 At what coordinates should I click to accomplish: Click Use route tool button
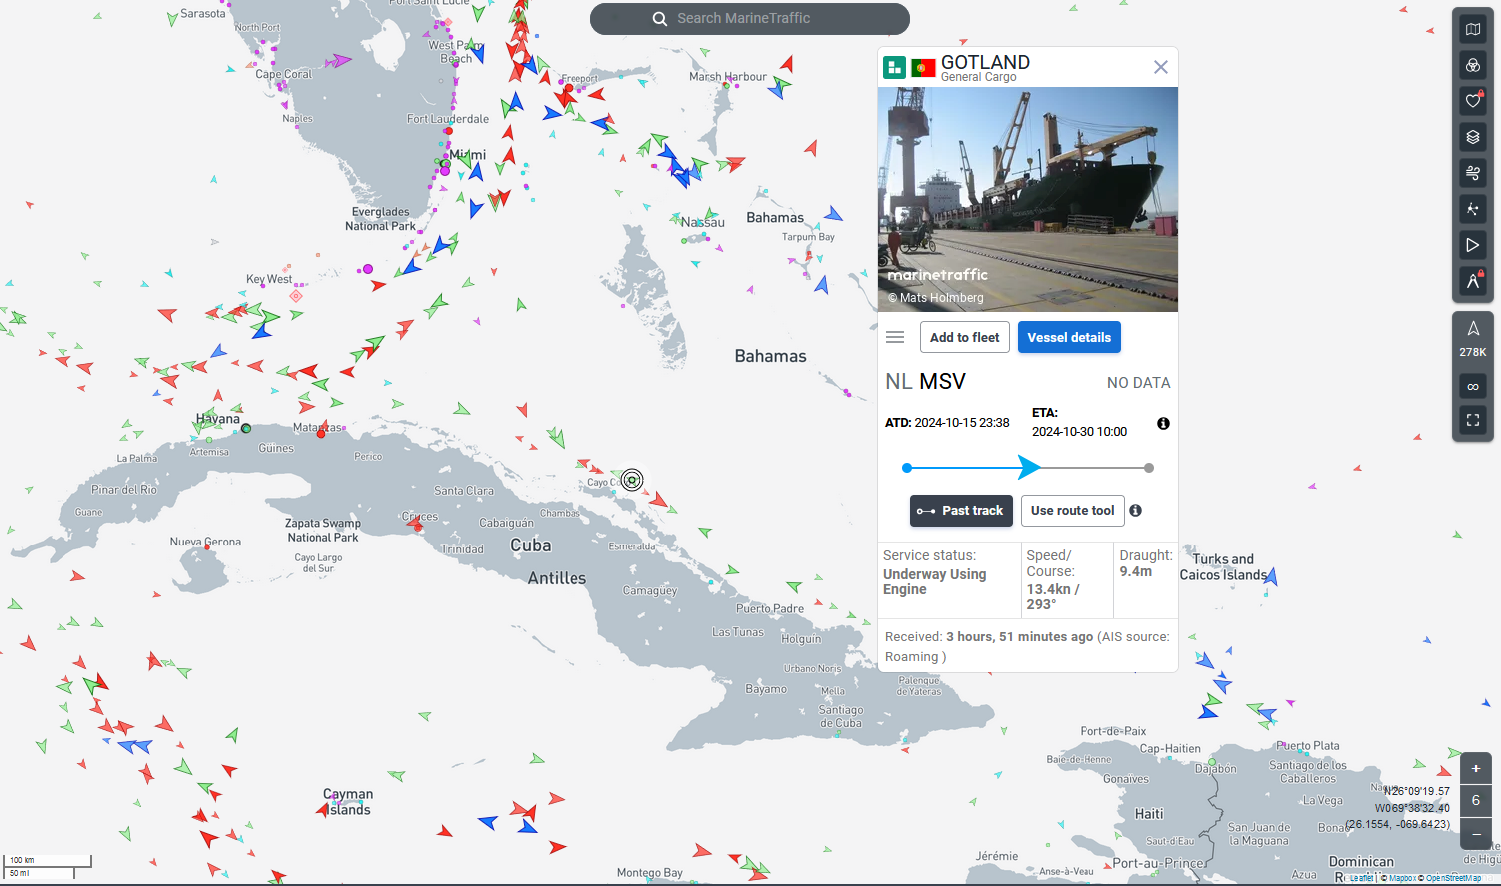[1073, 510]
